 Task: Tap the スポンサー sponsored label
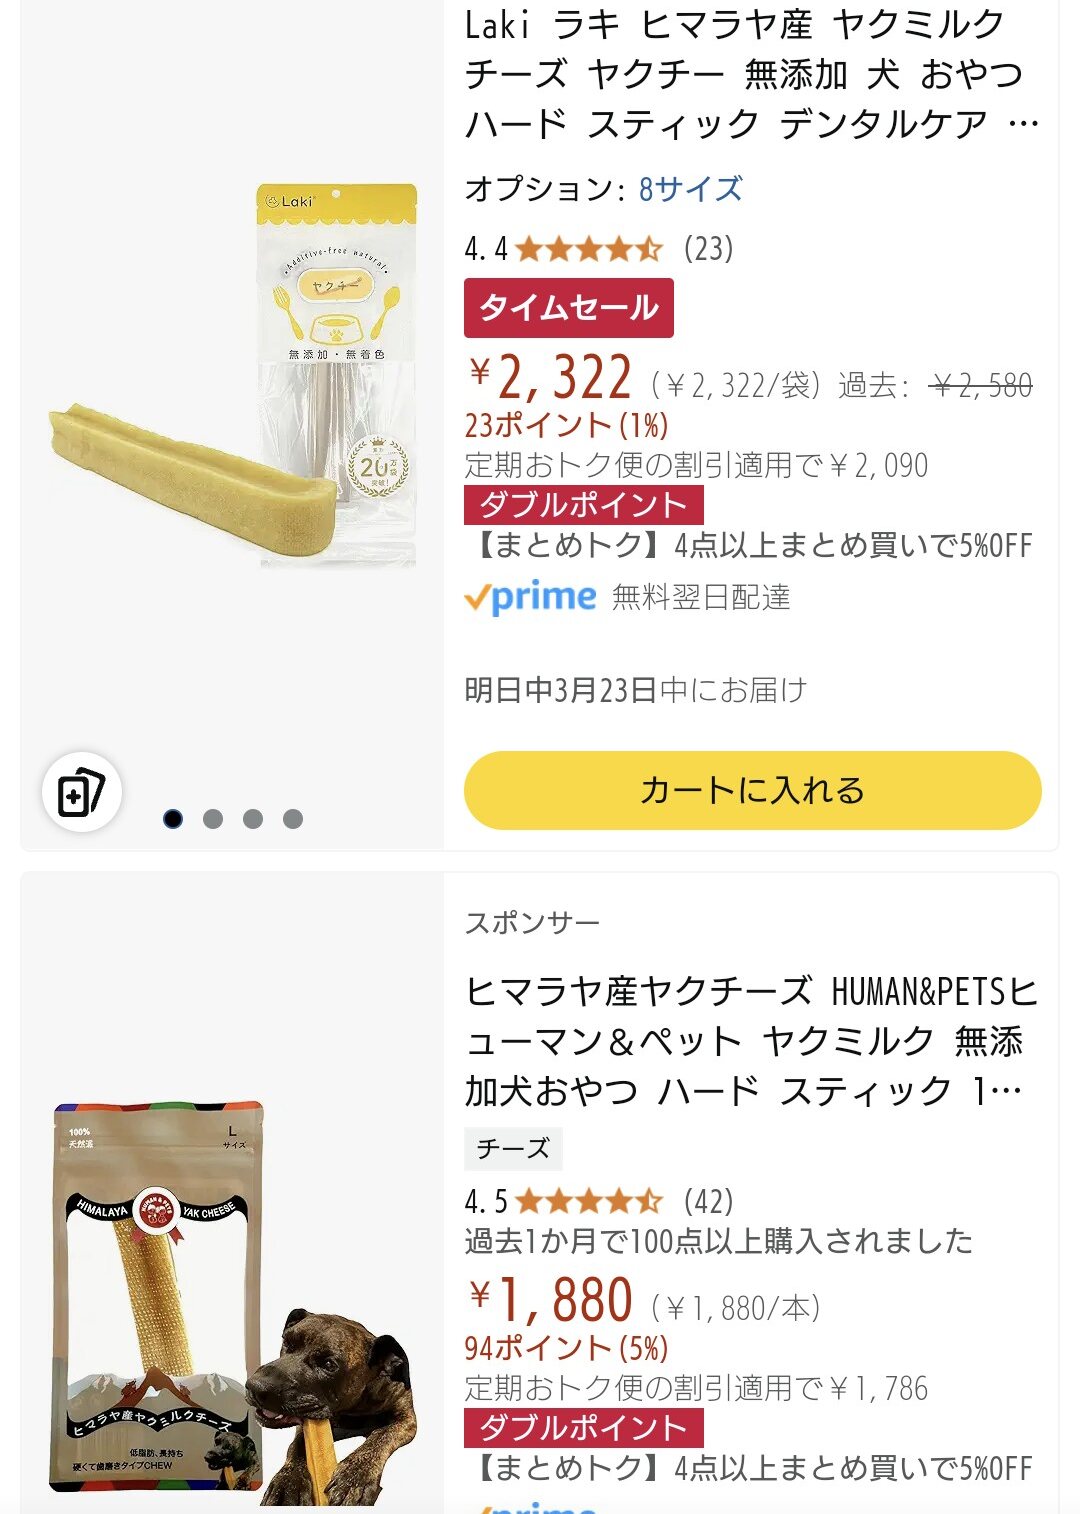click(532, 923)
